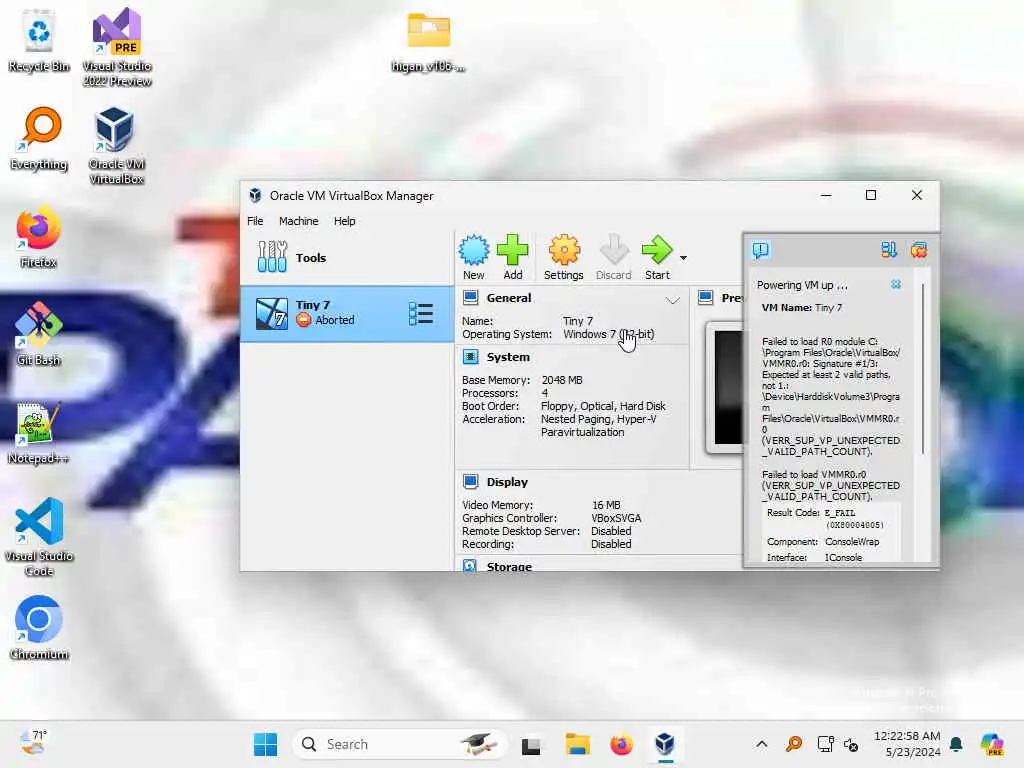Open the File menu
1024x768 pixels.
pos(255,221)
